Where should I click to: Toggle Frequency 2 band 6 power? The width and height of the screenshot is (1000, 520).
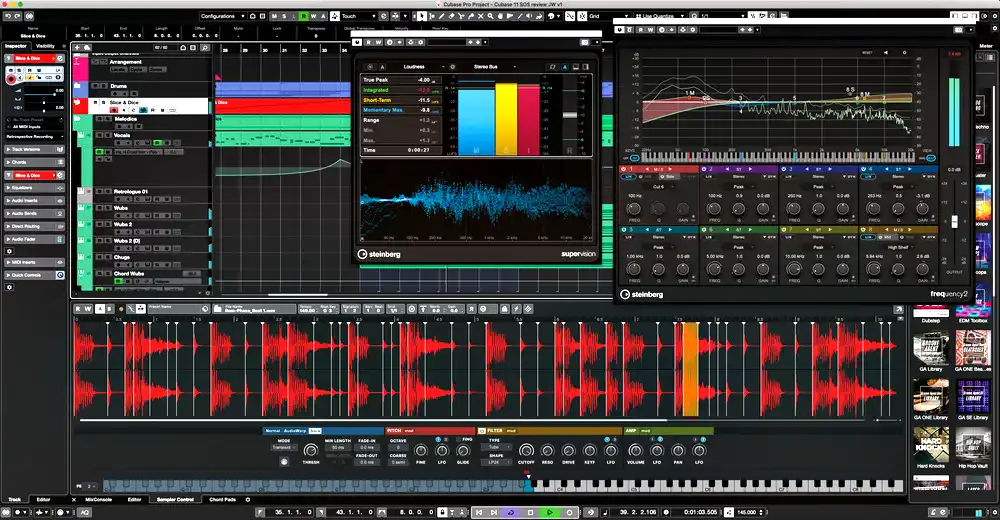(x=704, y=230)
